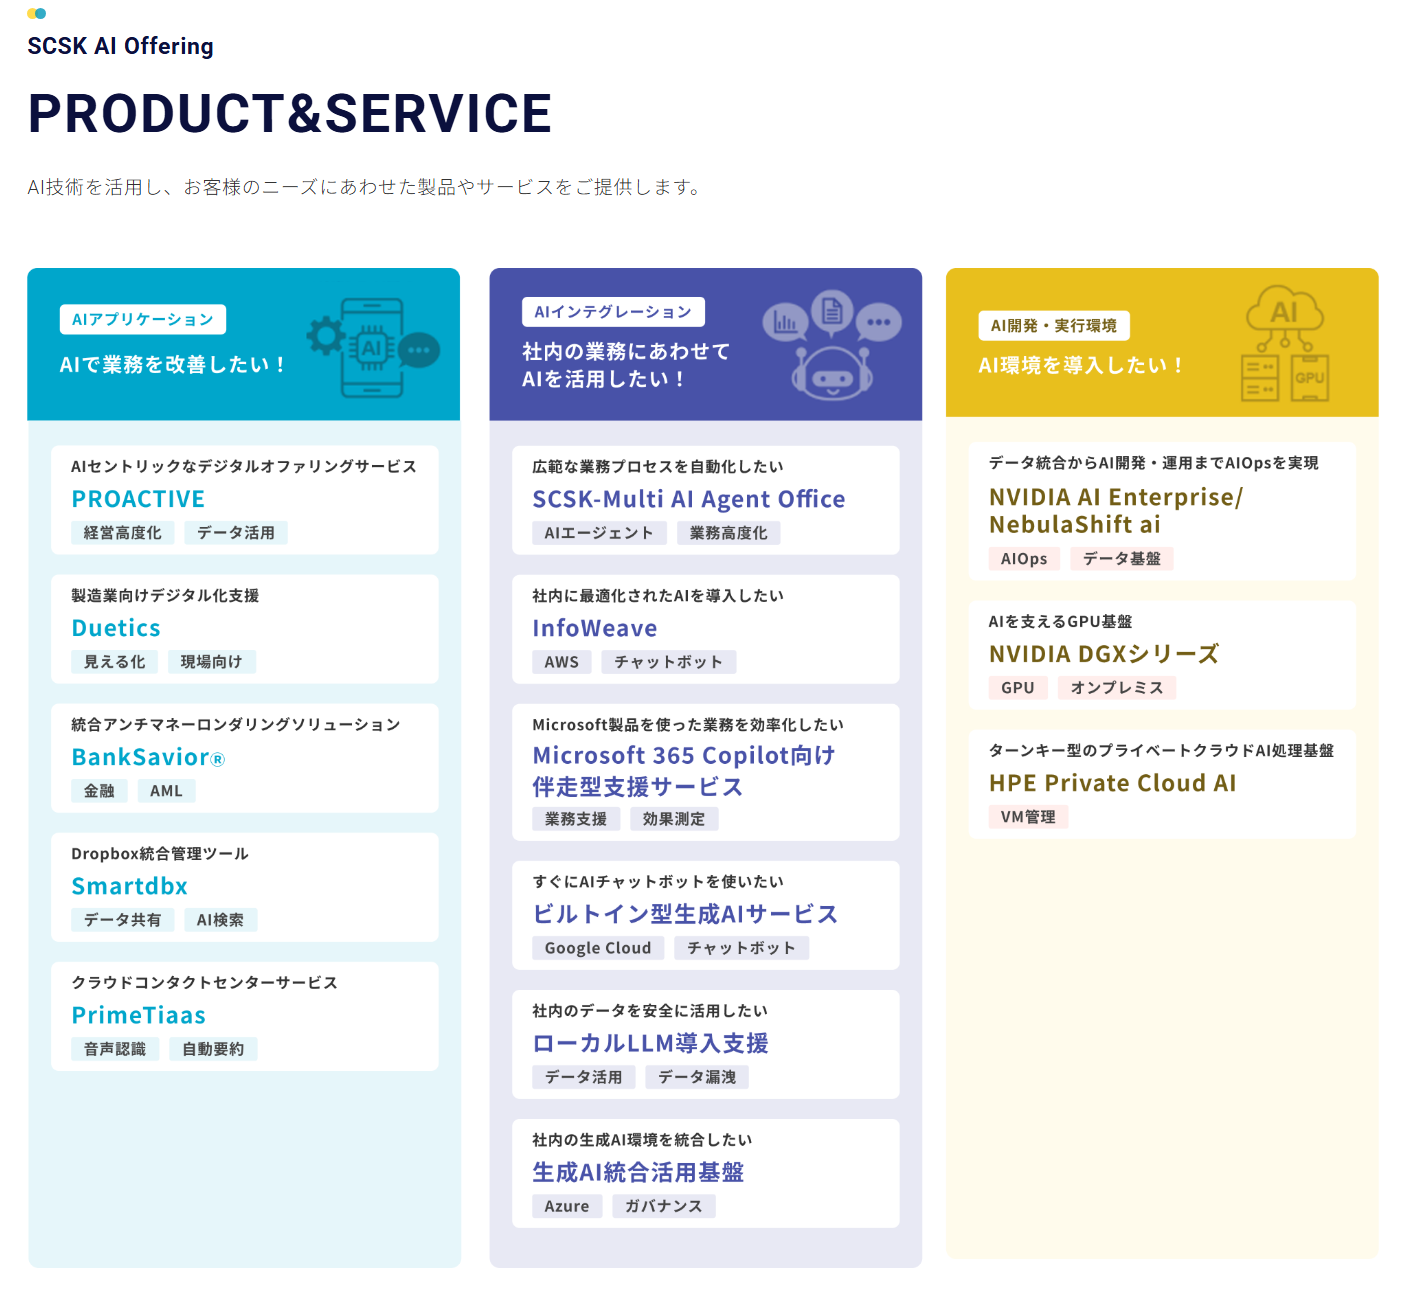Select the InfoWeave product link

594,628
